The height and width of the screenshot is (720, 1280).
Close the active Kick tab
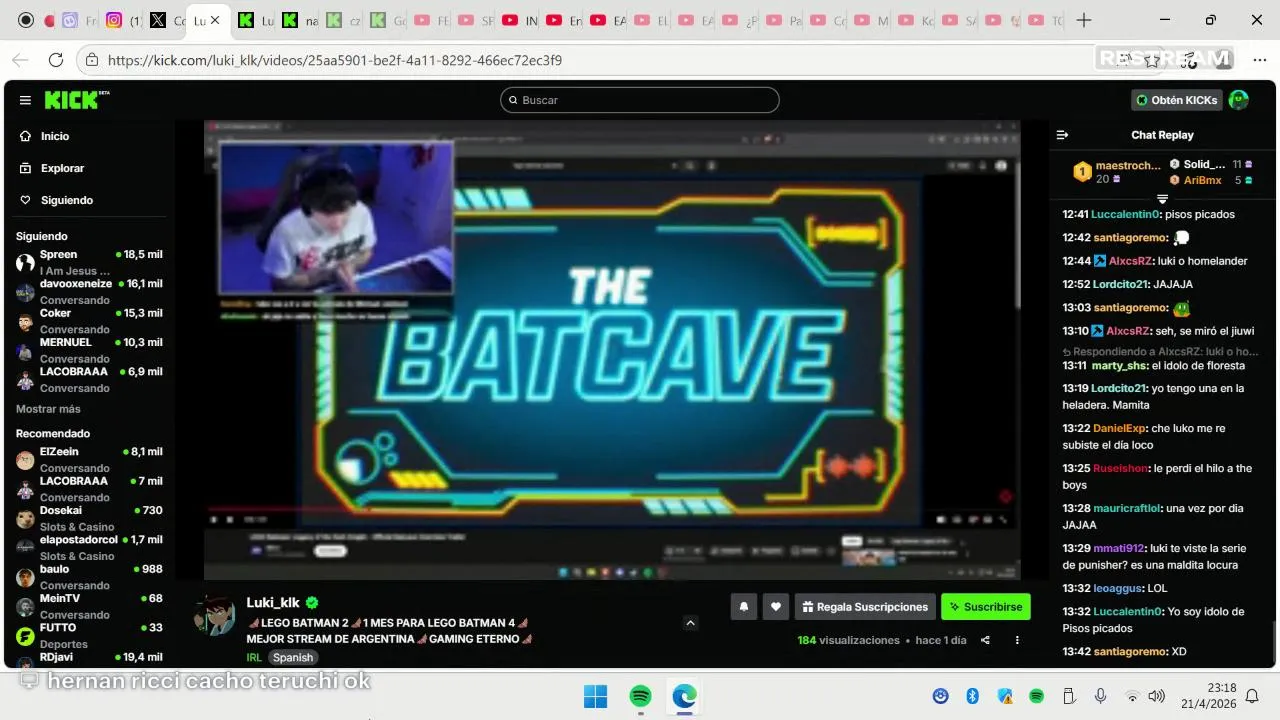pyautogui.click(x=214, y=20)
